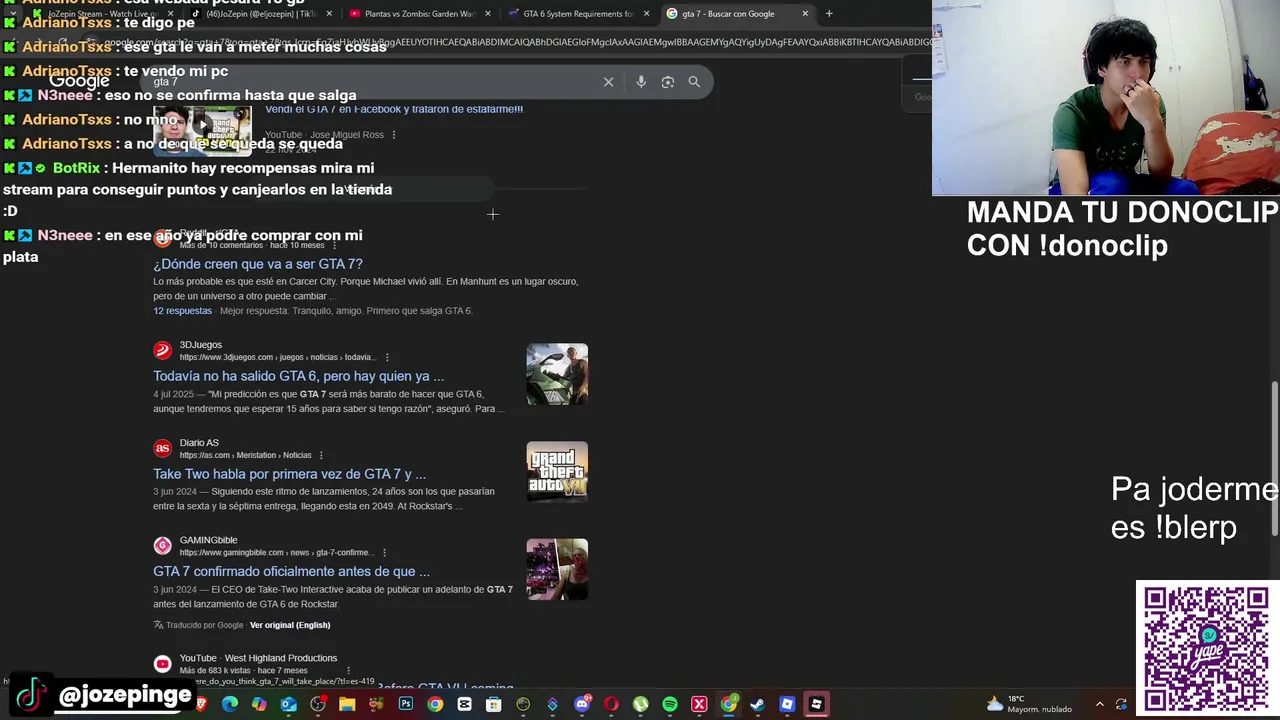Open Outlook from the taskbar
This screenshot has height=720, width=1280.
288,704
